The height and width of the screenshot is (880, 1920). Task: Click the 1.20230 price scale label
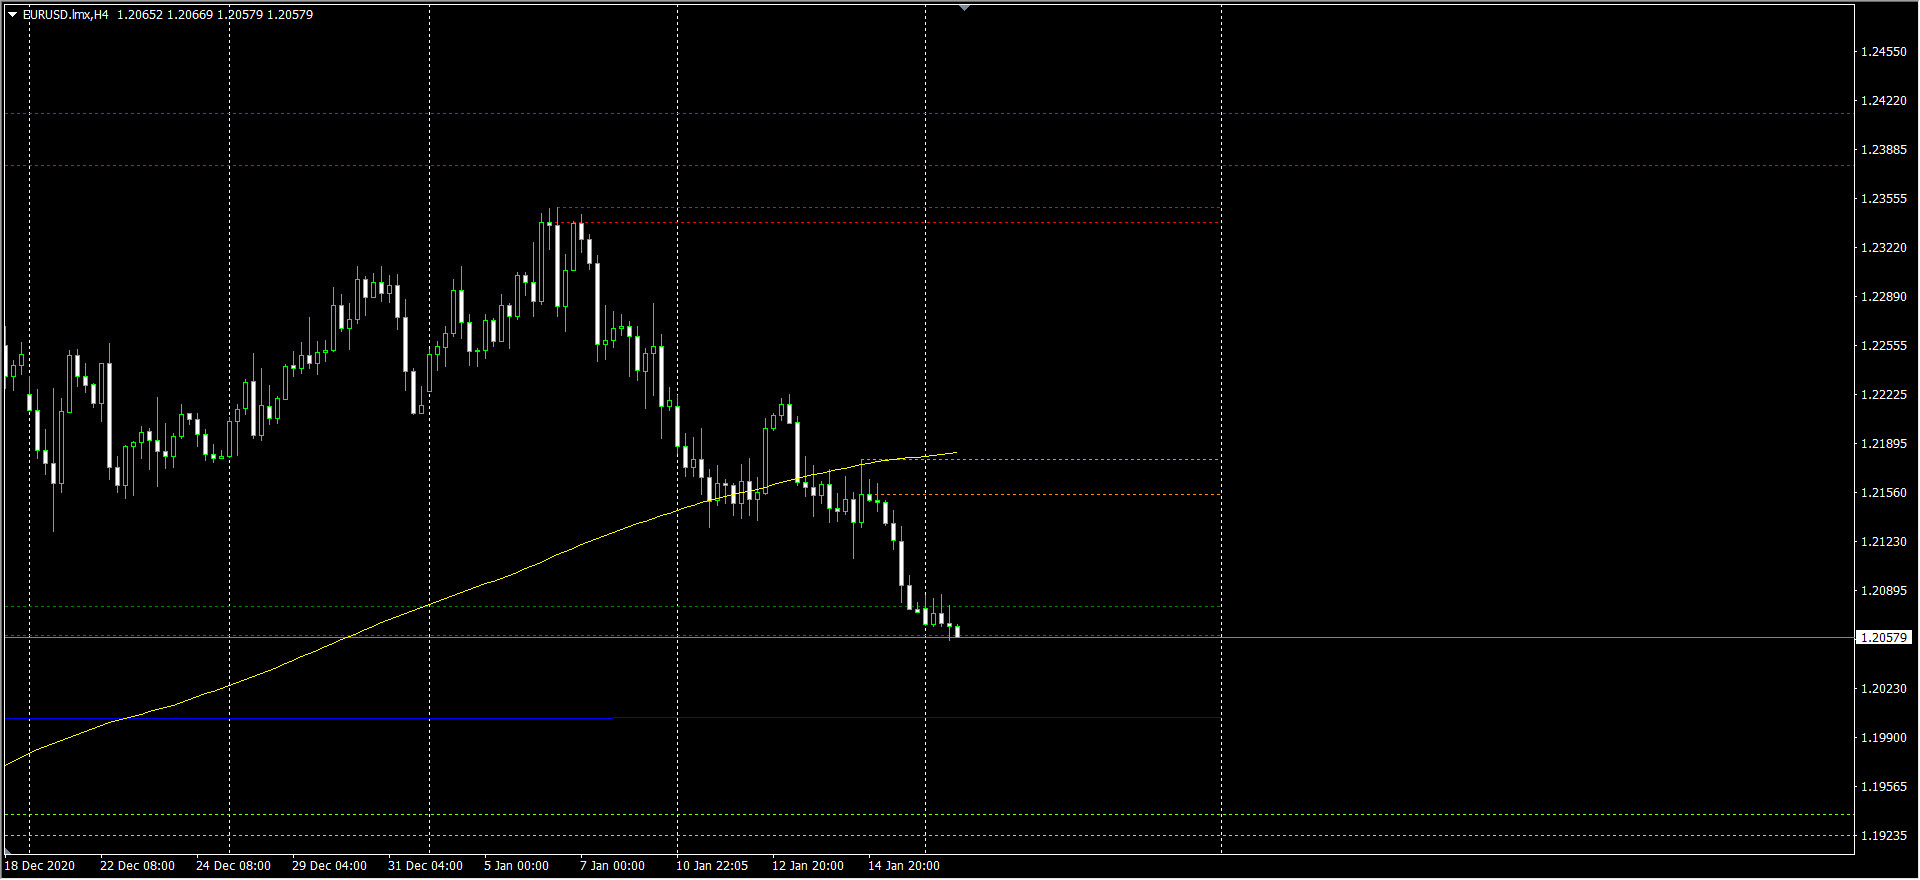[x=1884, y=688]
